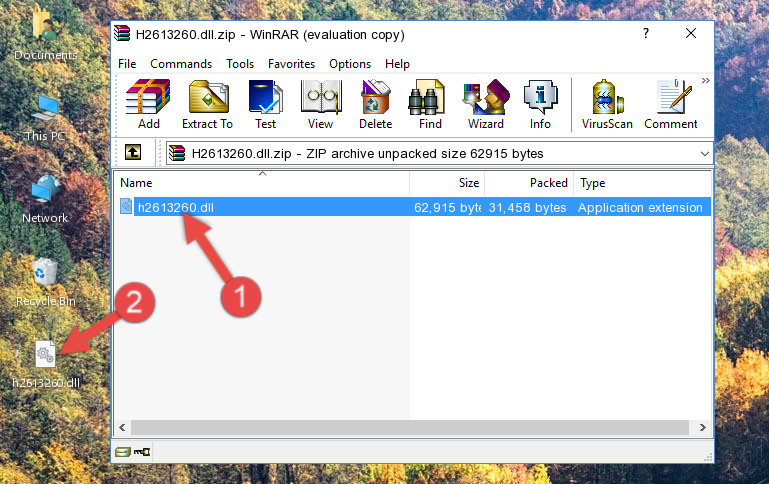The height and width of the screenshot is (484, 769).
Task: Expand the hidden toolbar items chevron
Action: 705,80
